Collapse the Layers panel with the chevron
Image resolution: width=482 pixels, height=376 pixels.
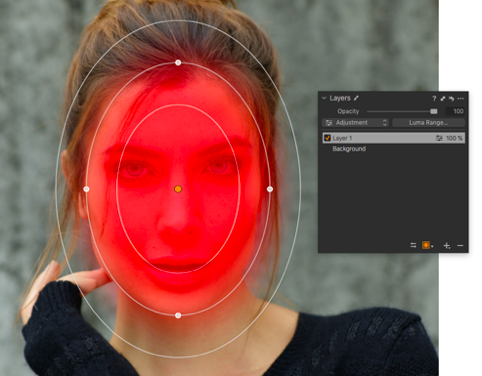tap(324, 98)
